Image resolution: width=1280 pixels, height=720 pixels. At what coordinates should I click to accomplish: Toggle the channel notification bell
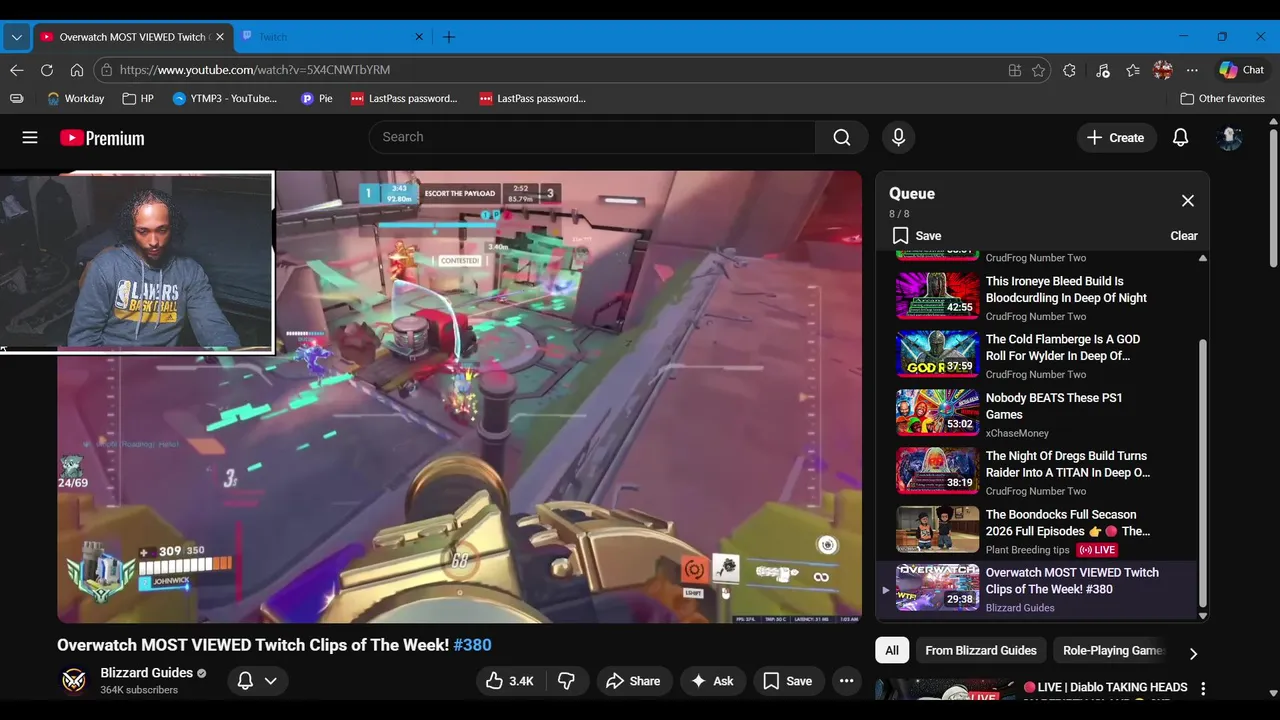pyautogui.click(x=245, y=681)
